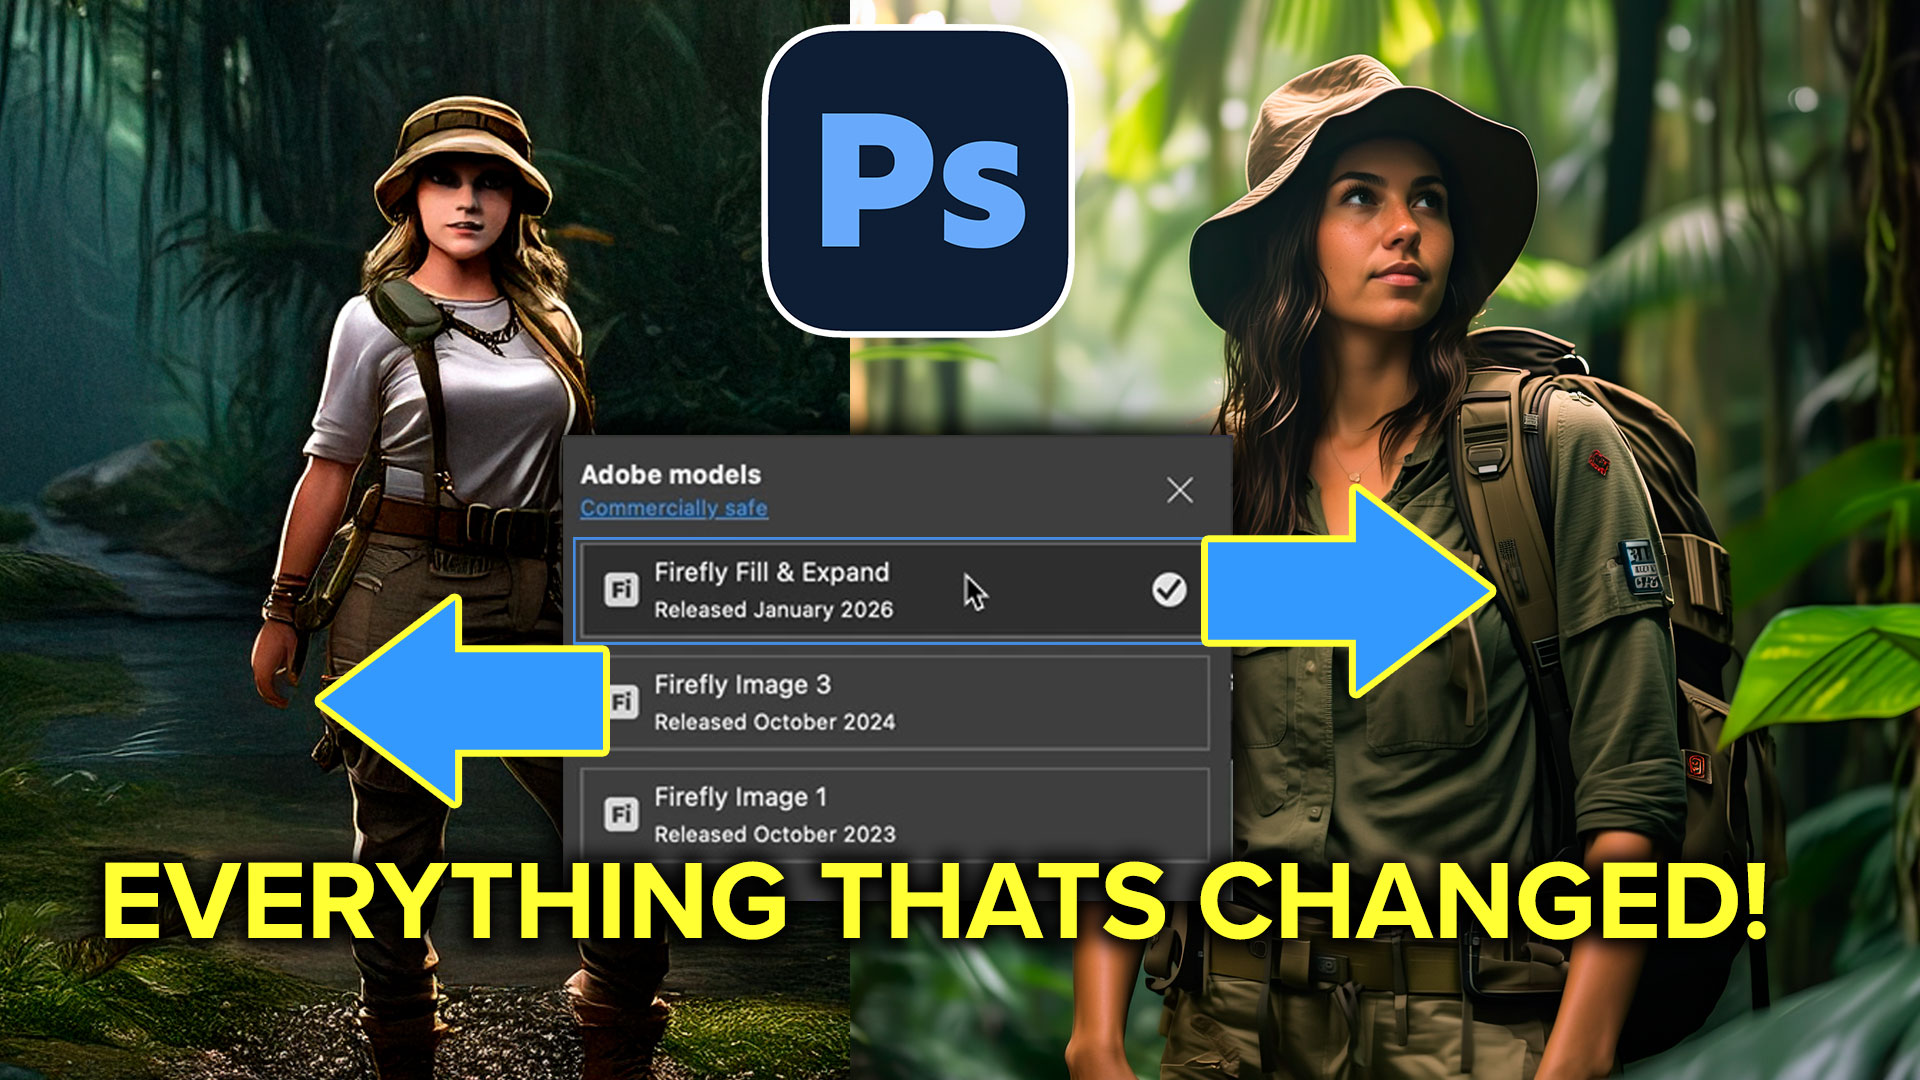Click the Fi icon beside Firefly Image 1
The height and width of the screenshot is (1080, 1920).
click(622, 812)
